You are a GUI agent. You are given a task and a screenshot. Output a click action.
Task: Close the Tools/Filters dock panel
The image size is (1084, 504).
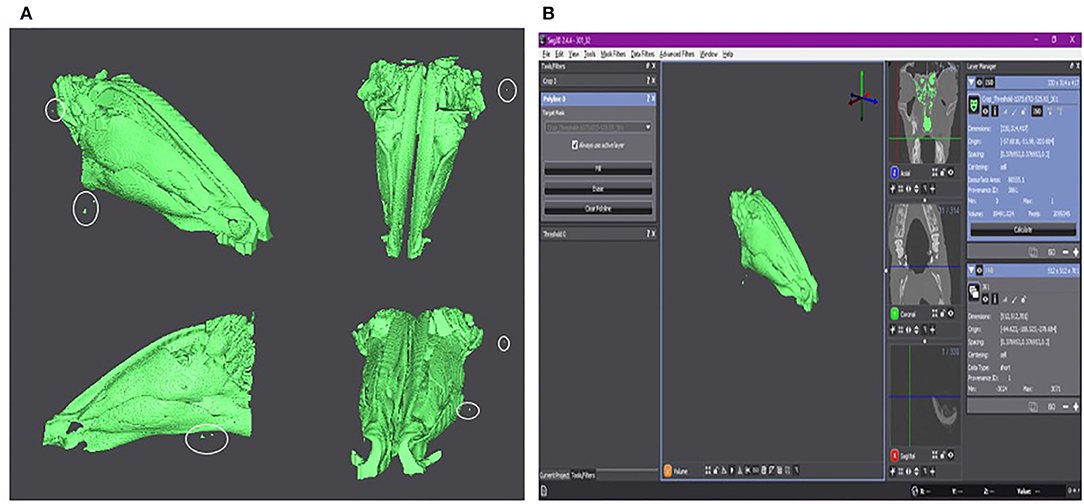653,66
